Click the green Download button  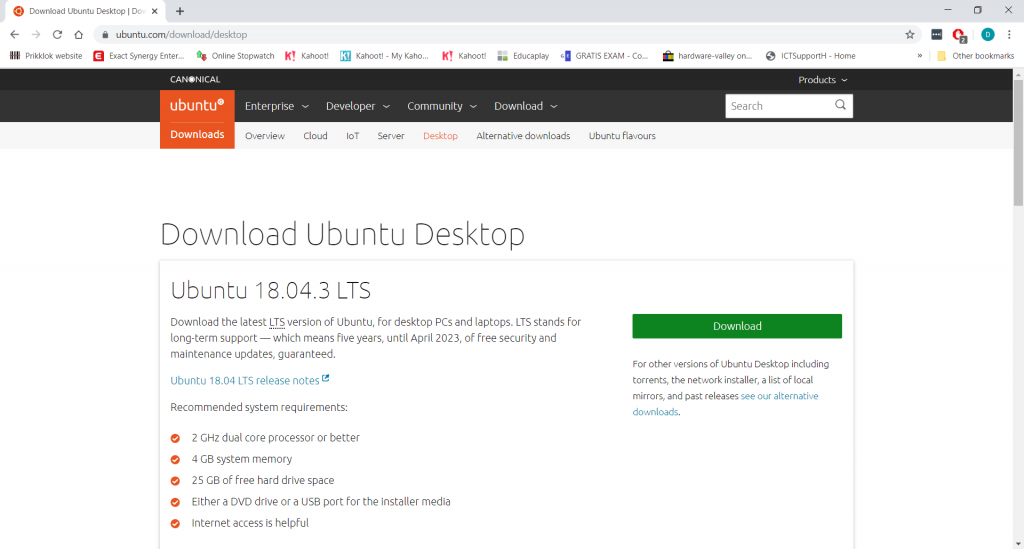[x=737, y=326]
